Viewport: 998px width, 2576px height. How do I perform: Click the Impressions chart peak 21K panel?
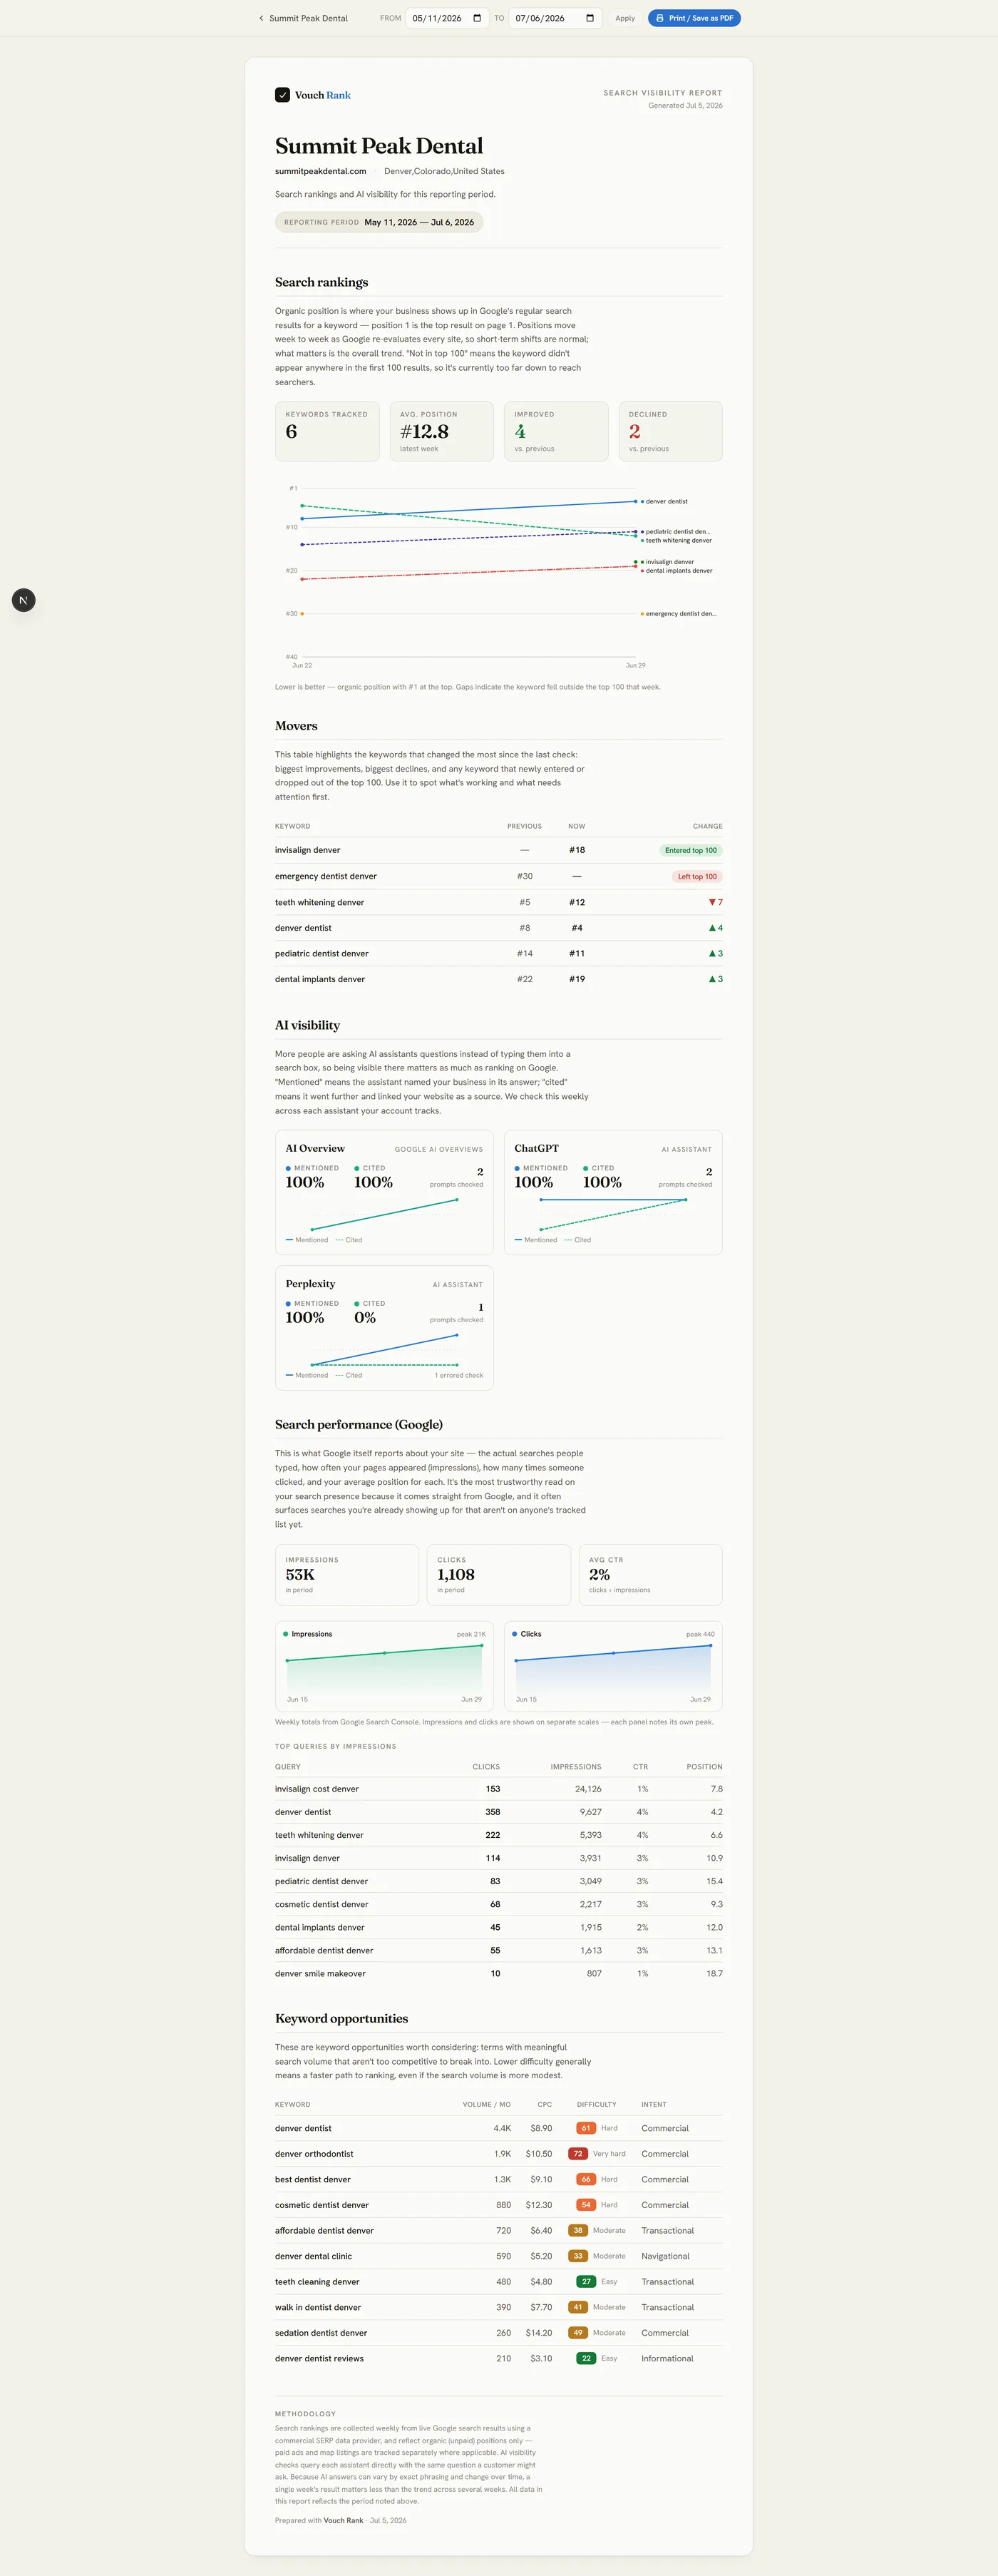coord(384,1666)
